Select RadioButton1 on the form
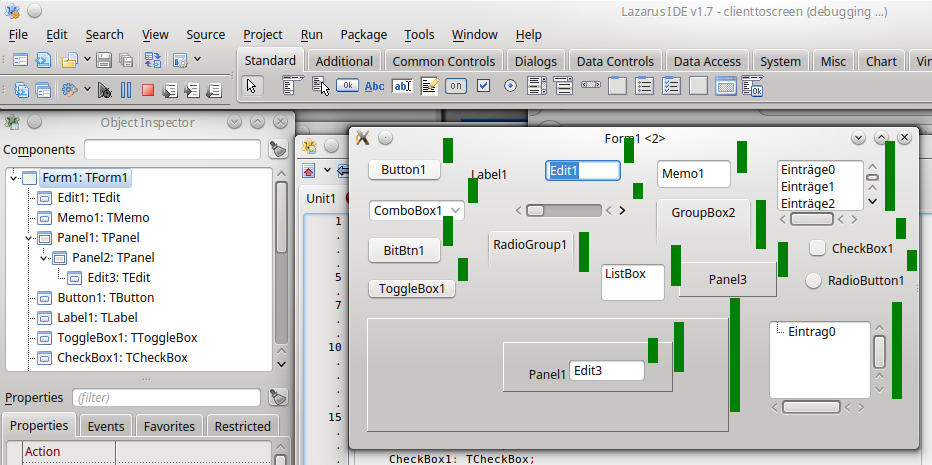Image resolution: width=932 pixels, height=465 pixels. (x=814, y=281)
